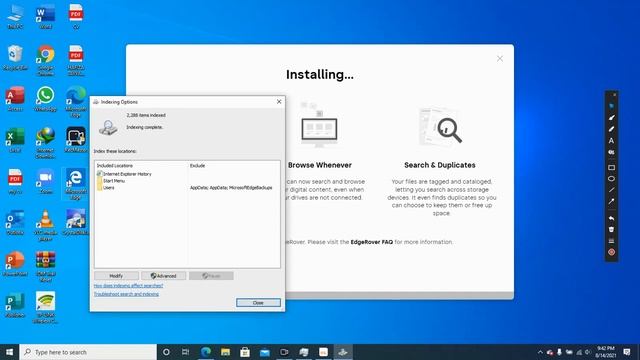The image size is (640, 360).
Task: Open File Explorer from the taskbar
Action: [x=225, y=352]
